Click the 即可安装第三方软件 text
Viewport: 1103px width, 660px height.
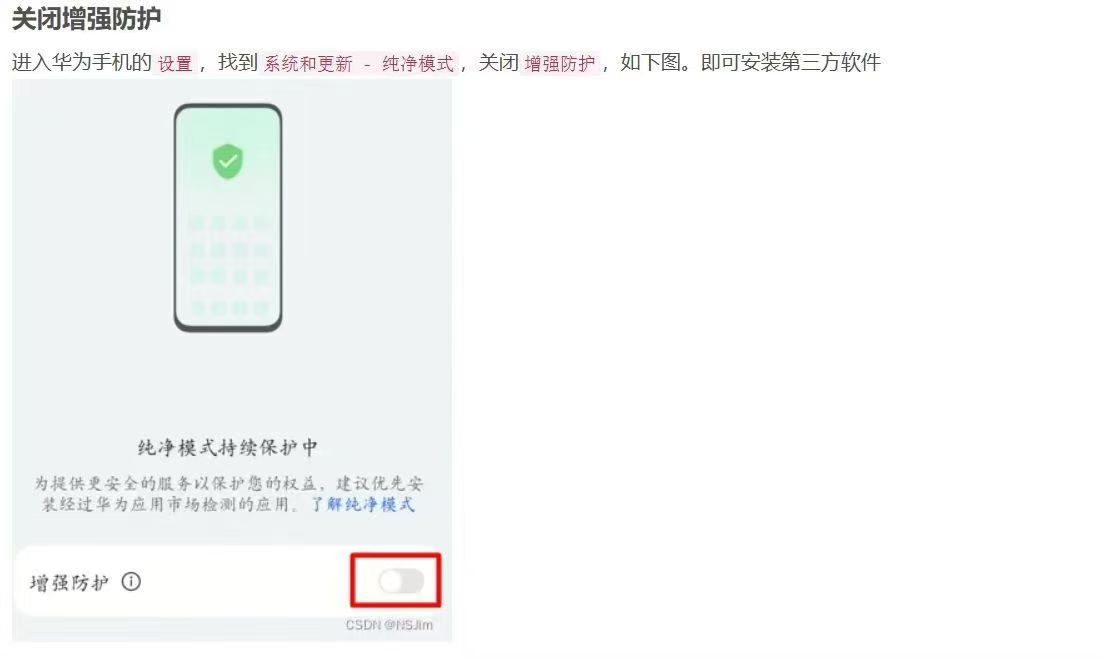tap(791, 63)
